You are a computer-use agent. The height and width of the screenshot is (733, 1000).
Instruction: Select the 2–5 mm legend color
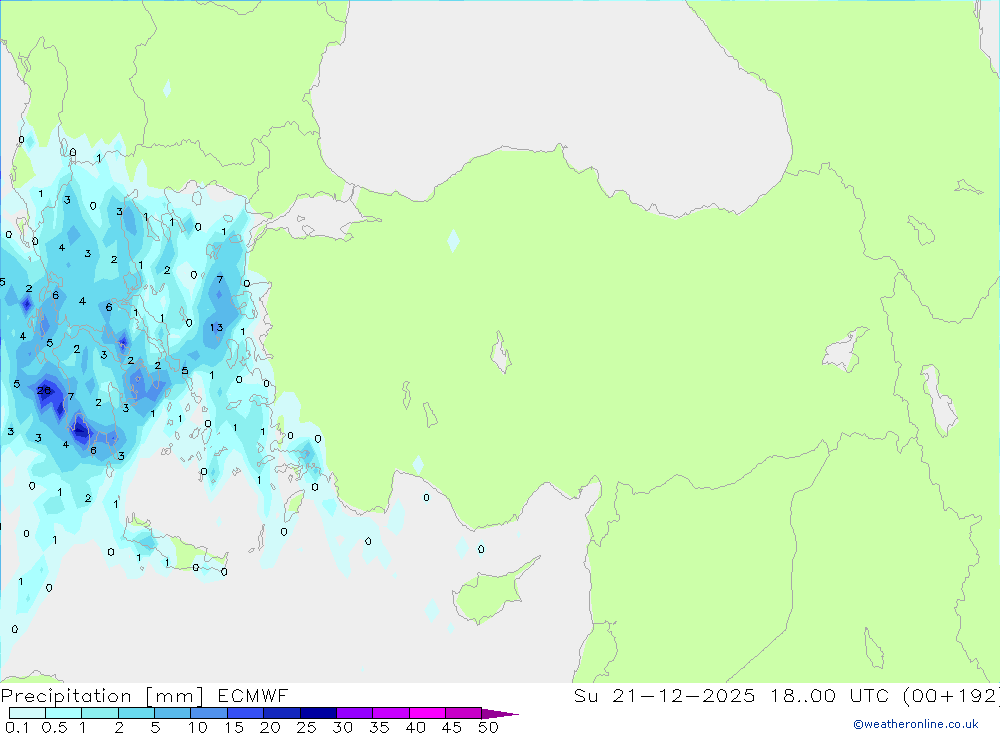click(x=136, y=713)
